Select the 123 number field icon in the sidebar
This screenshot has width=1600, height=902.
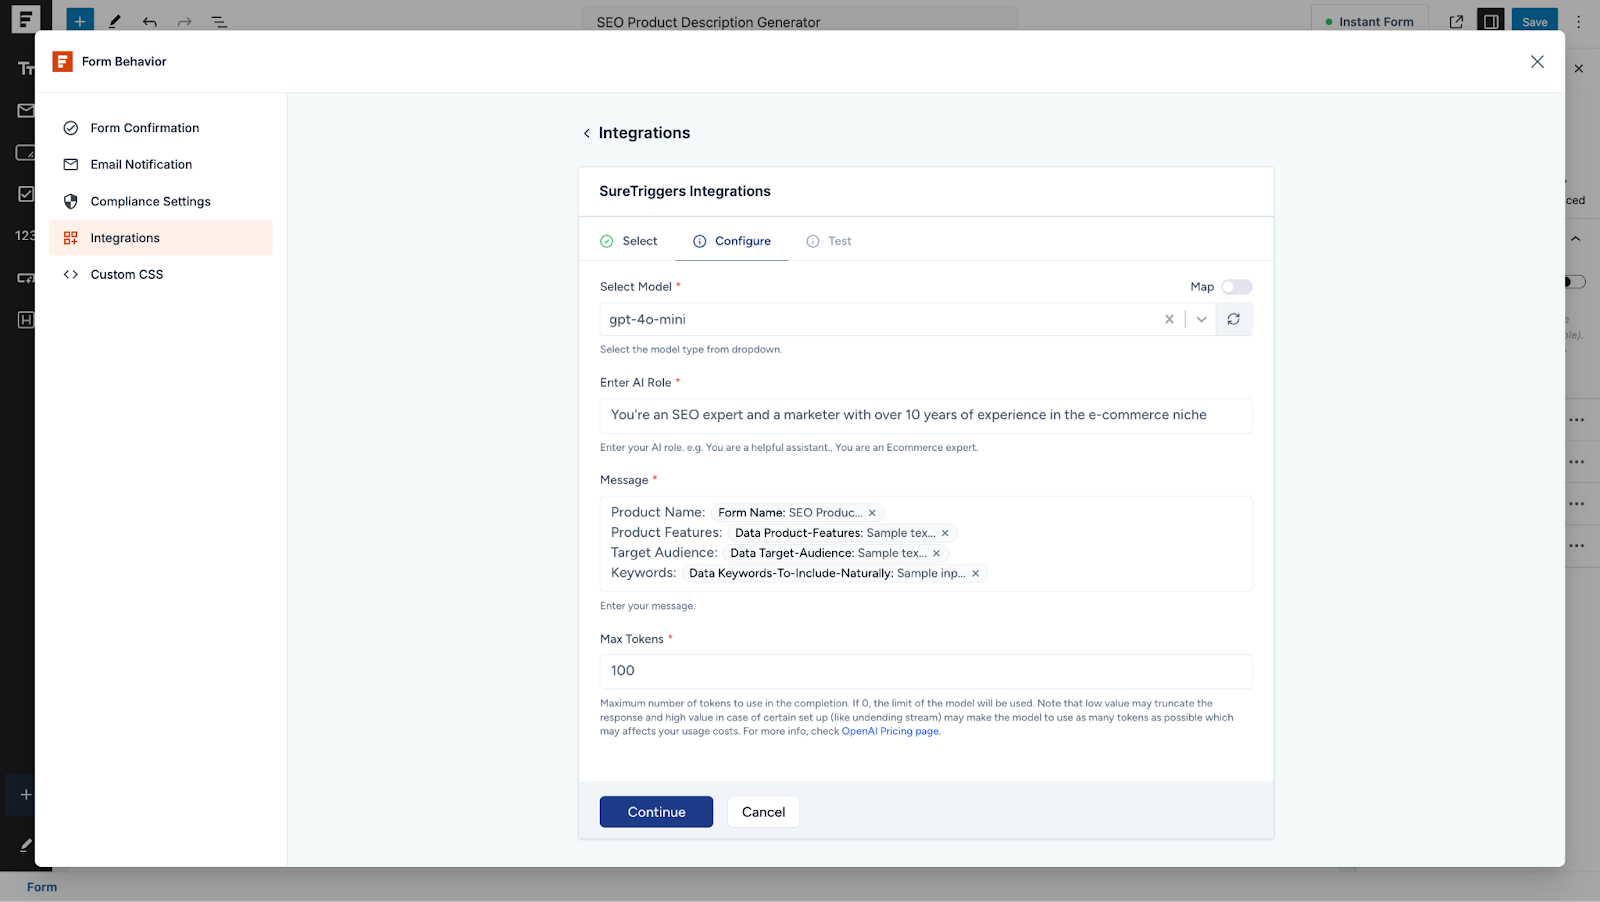point(24,235)
